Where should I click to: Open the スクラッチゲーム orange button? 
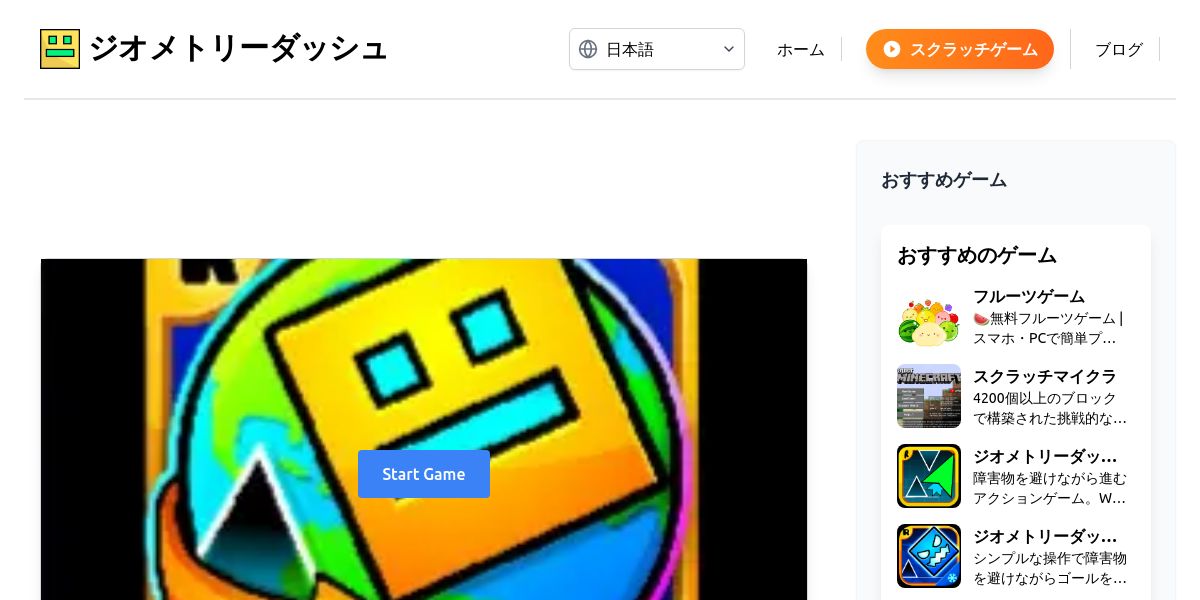point(960,49)
